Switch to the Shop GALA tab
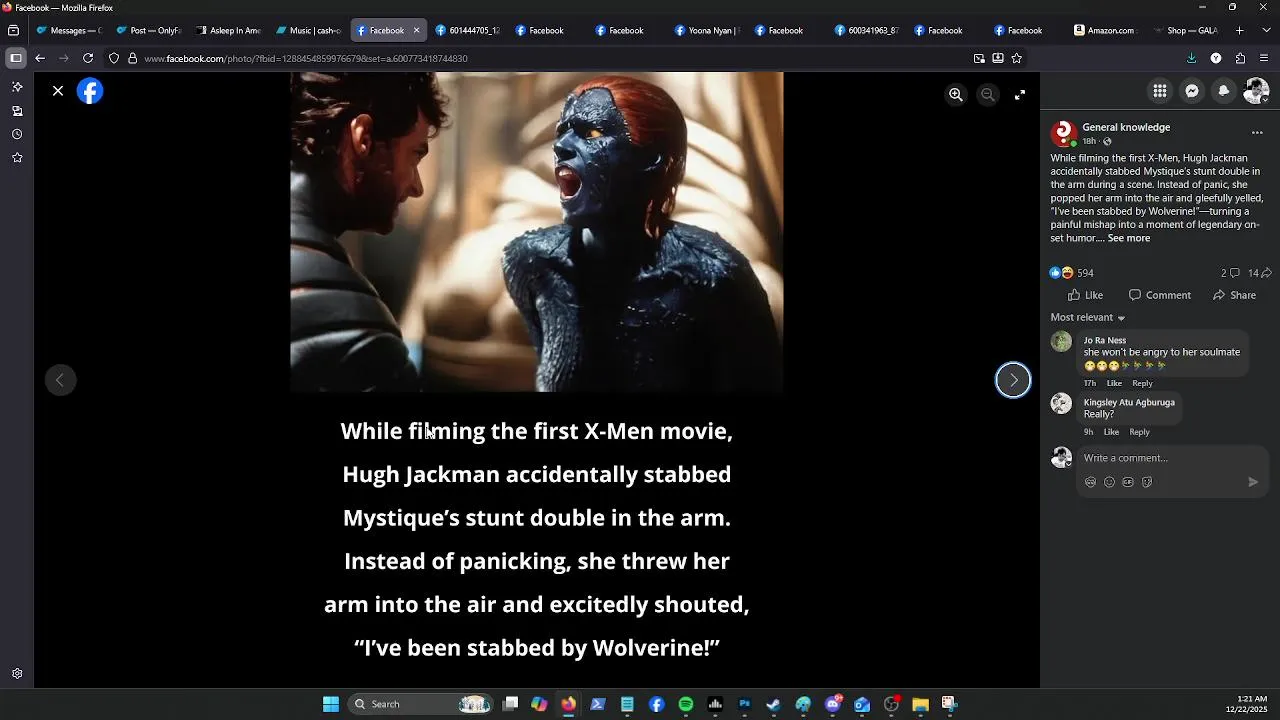1280x720 pixels. pyautogui.click(x=1185, y=30)
